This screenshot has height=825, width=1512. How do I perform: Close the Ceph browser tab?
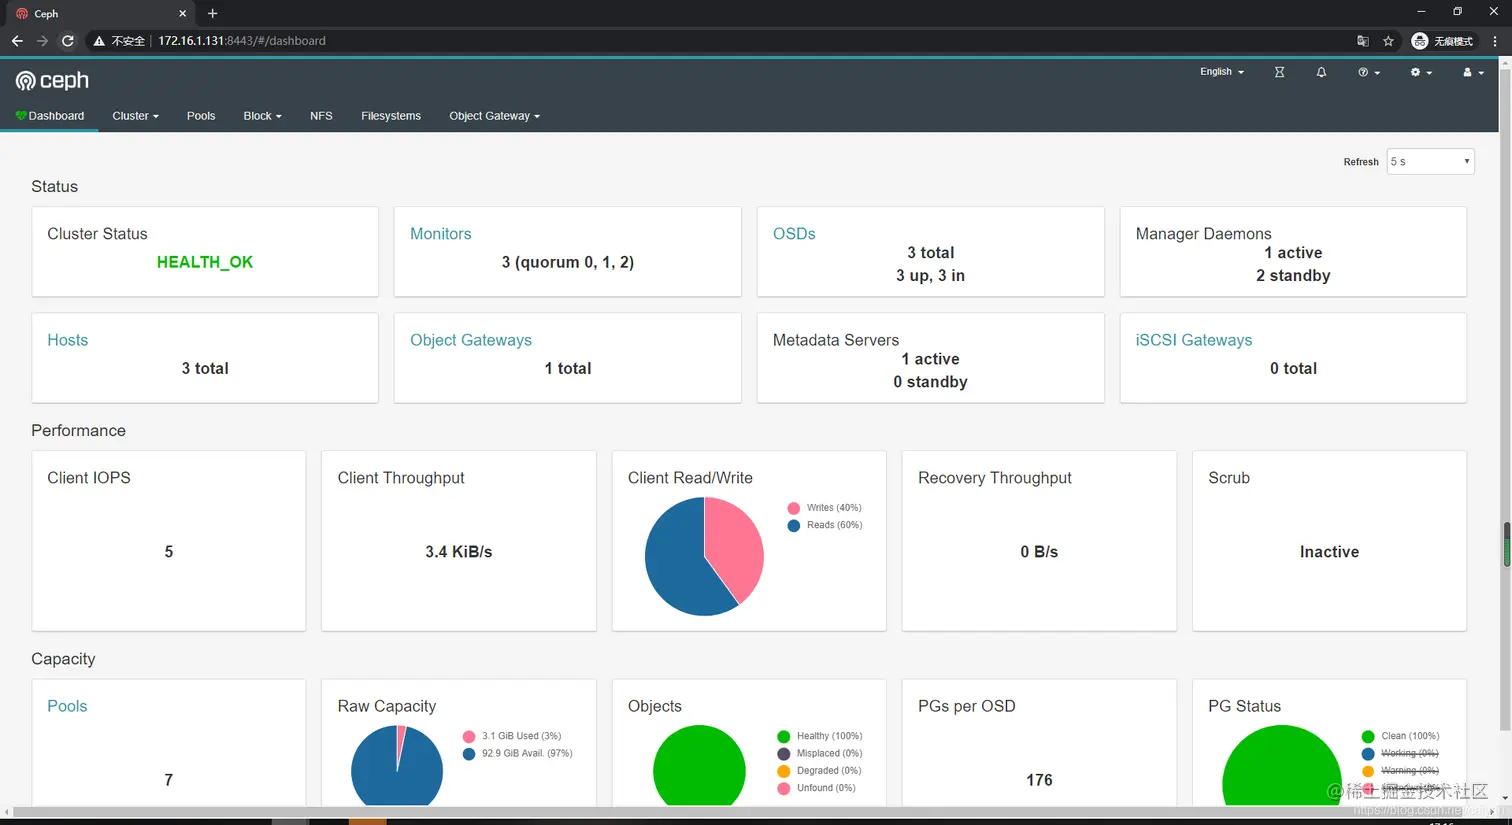click(182, 13)
